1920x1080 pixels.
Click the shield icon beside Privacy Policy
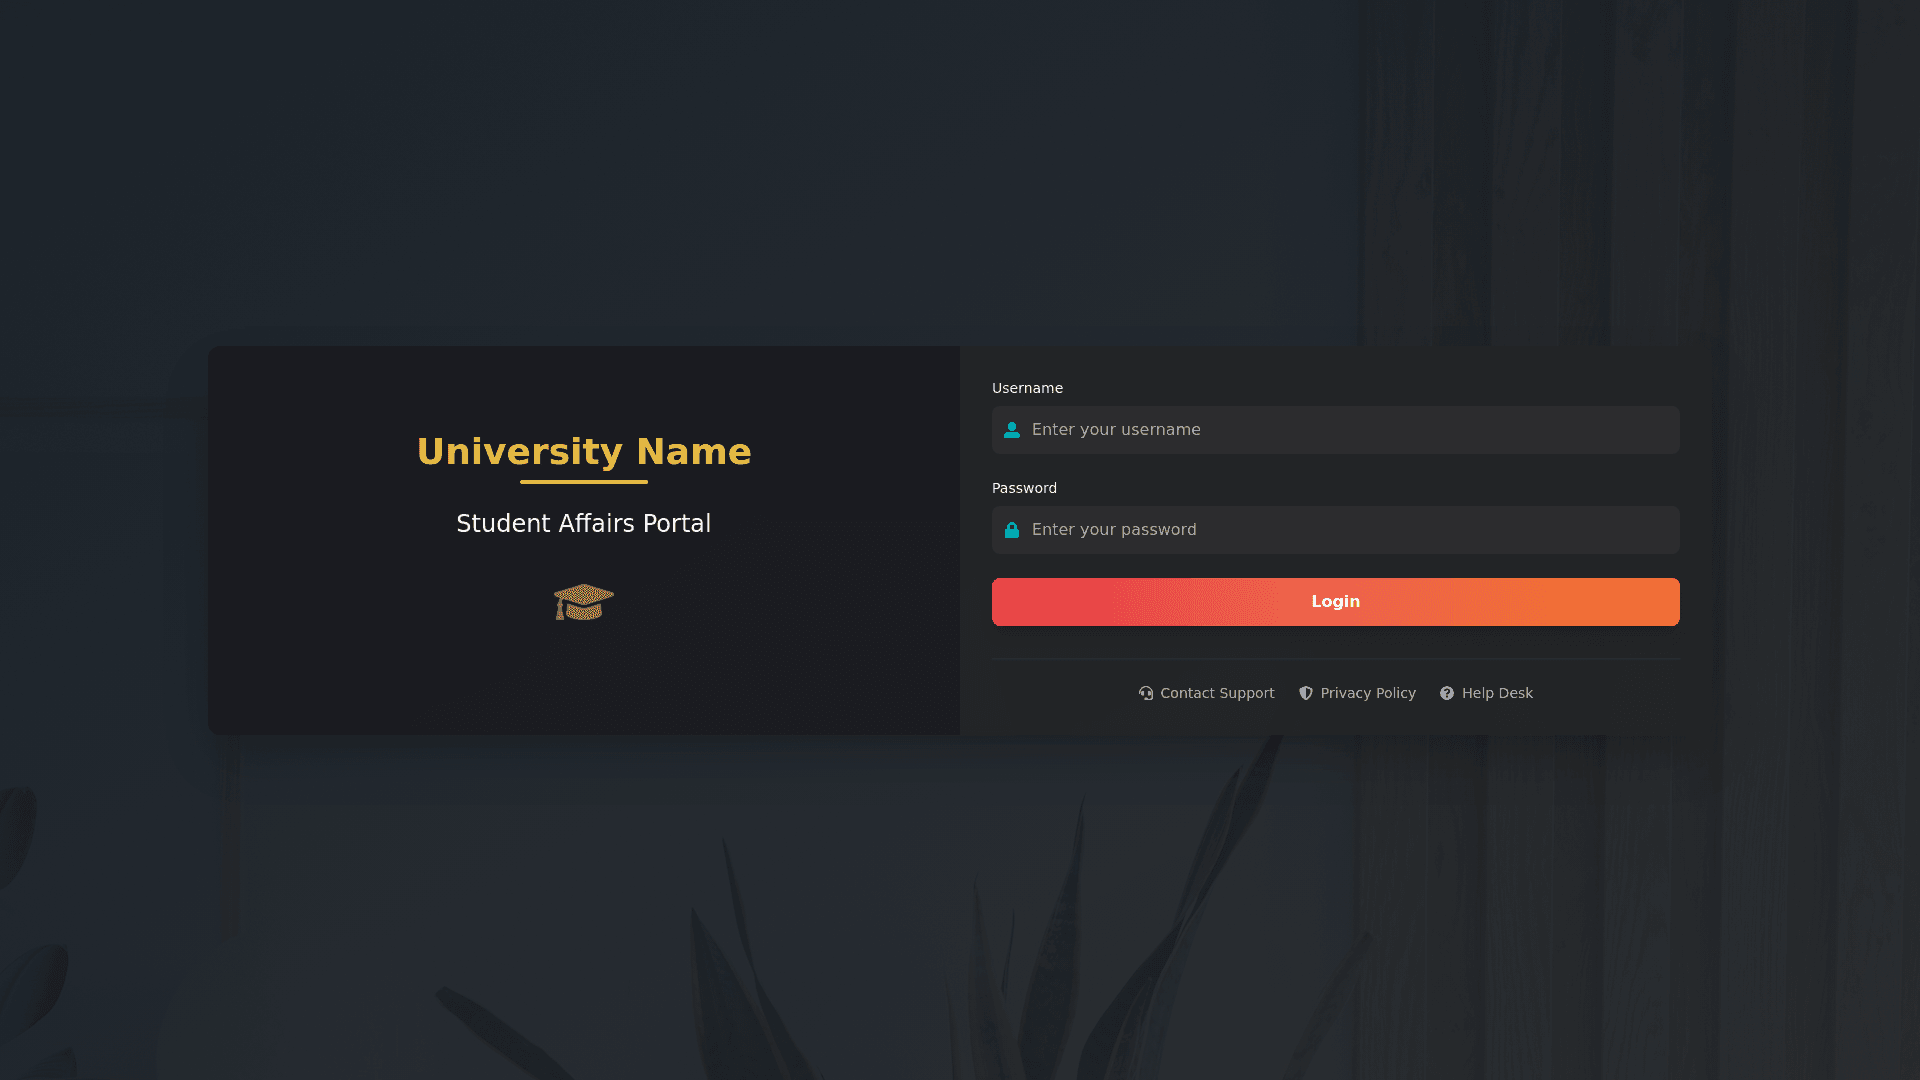coord(1306,693)
